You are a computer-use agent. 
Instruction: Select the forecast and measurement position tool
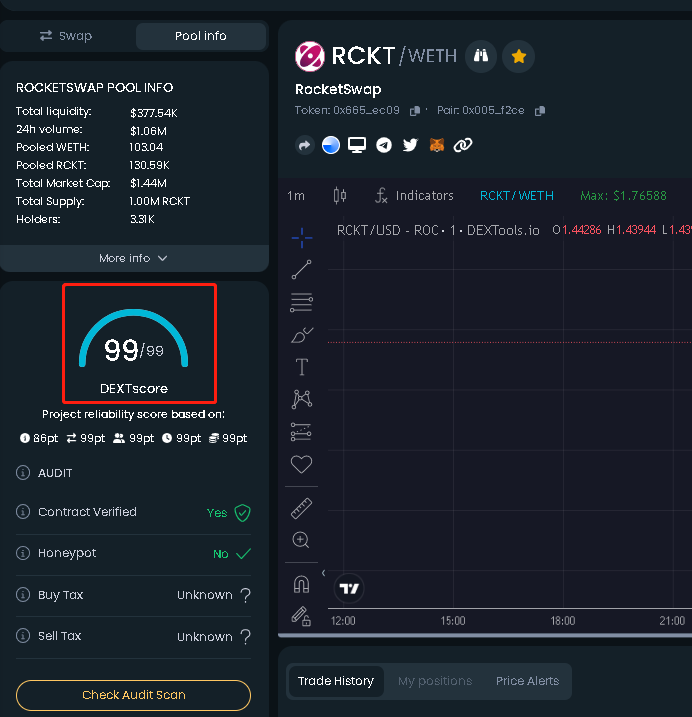301,432
